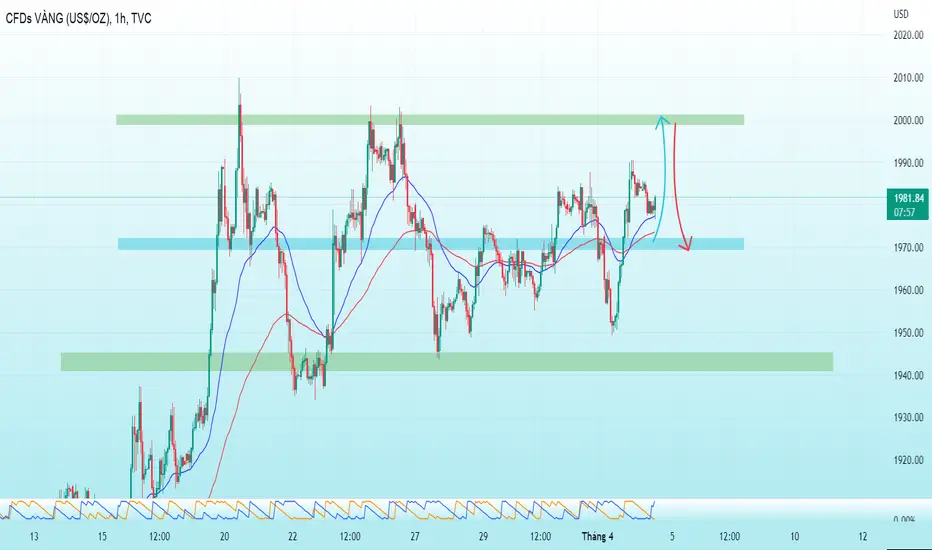Click the 27 date label on time axis
The image size is (932, 550).
(415, 536)
